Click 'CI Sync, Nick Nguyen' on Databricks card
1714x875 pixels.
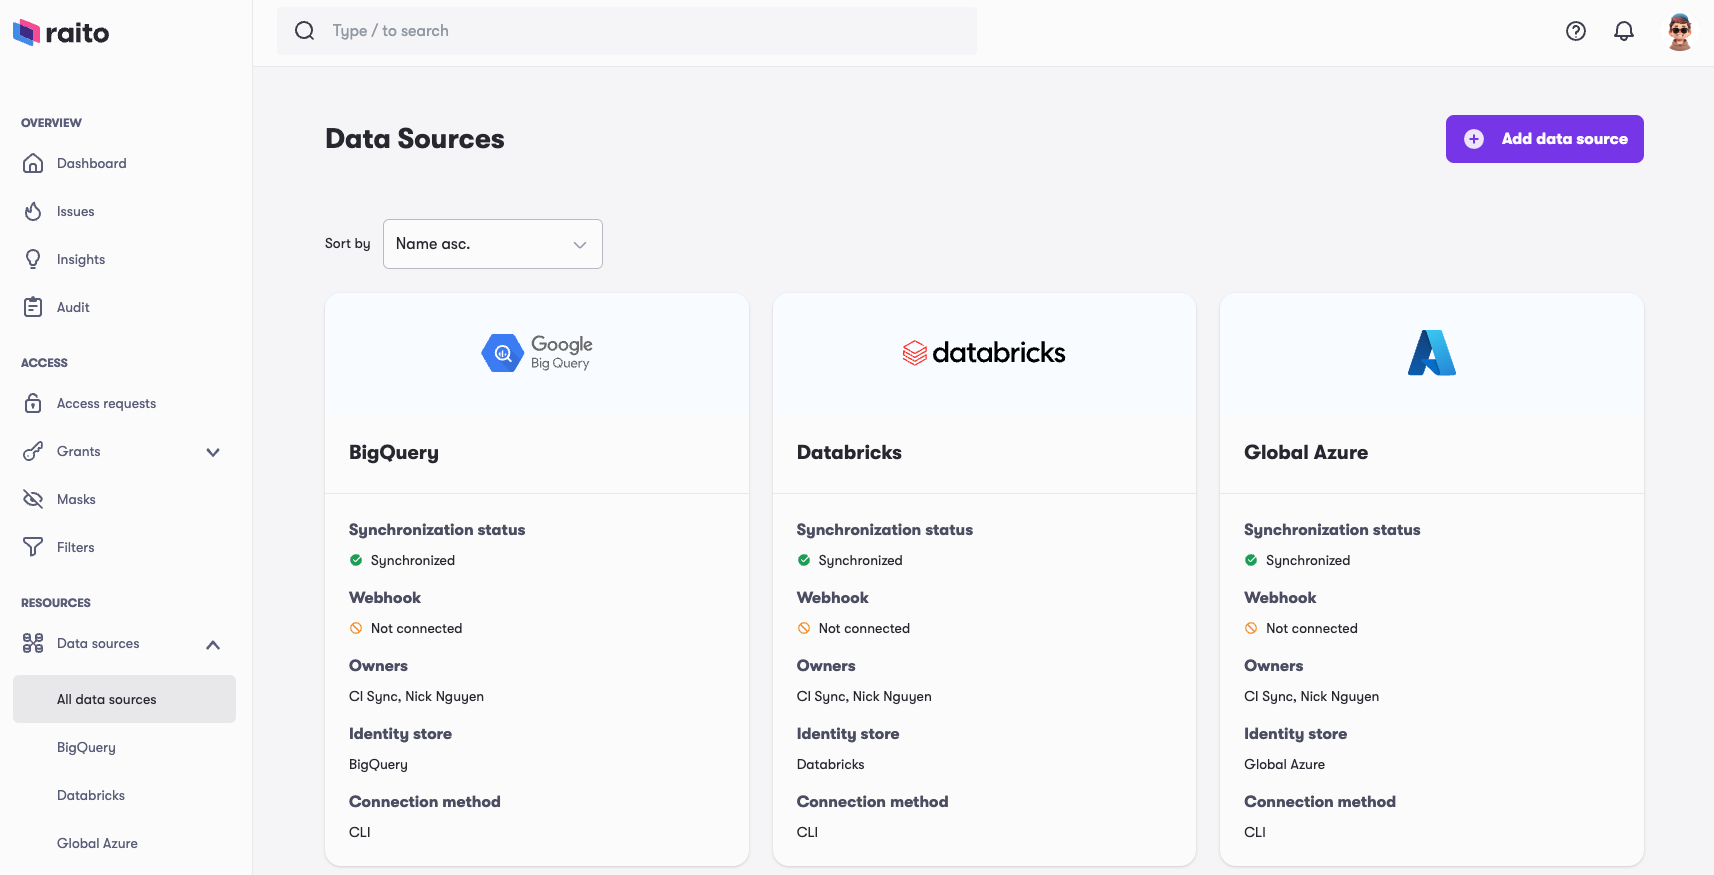point(864,696)
